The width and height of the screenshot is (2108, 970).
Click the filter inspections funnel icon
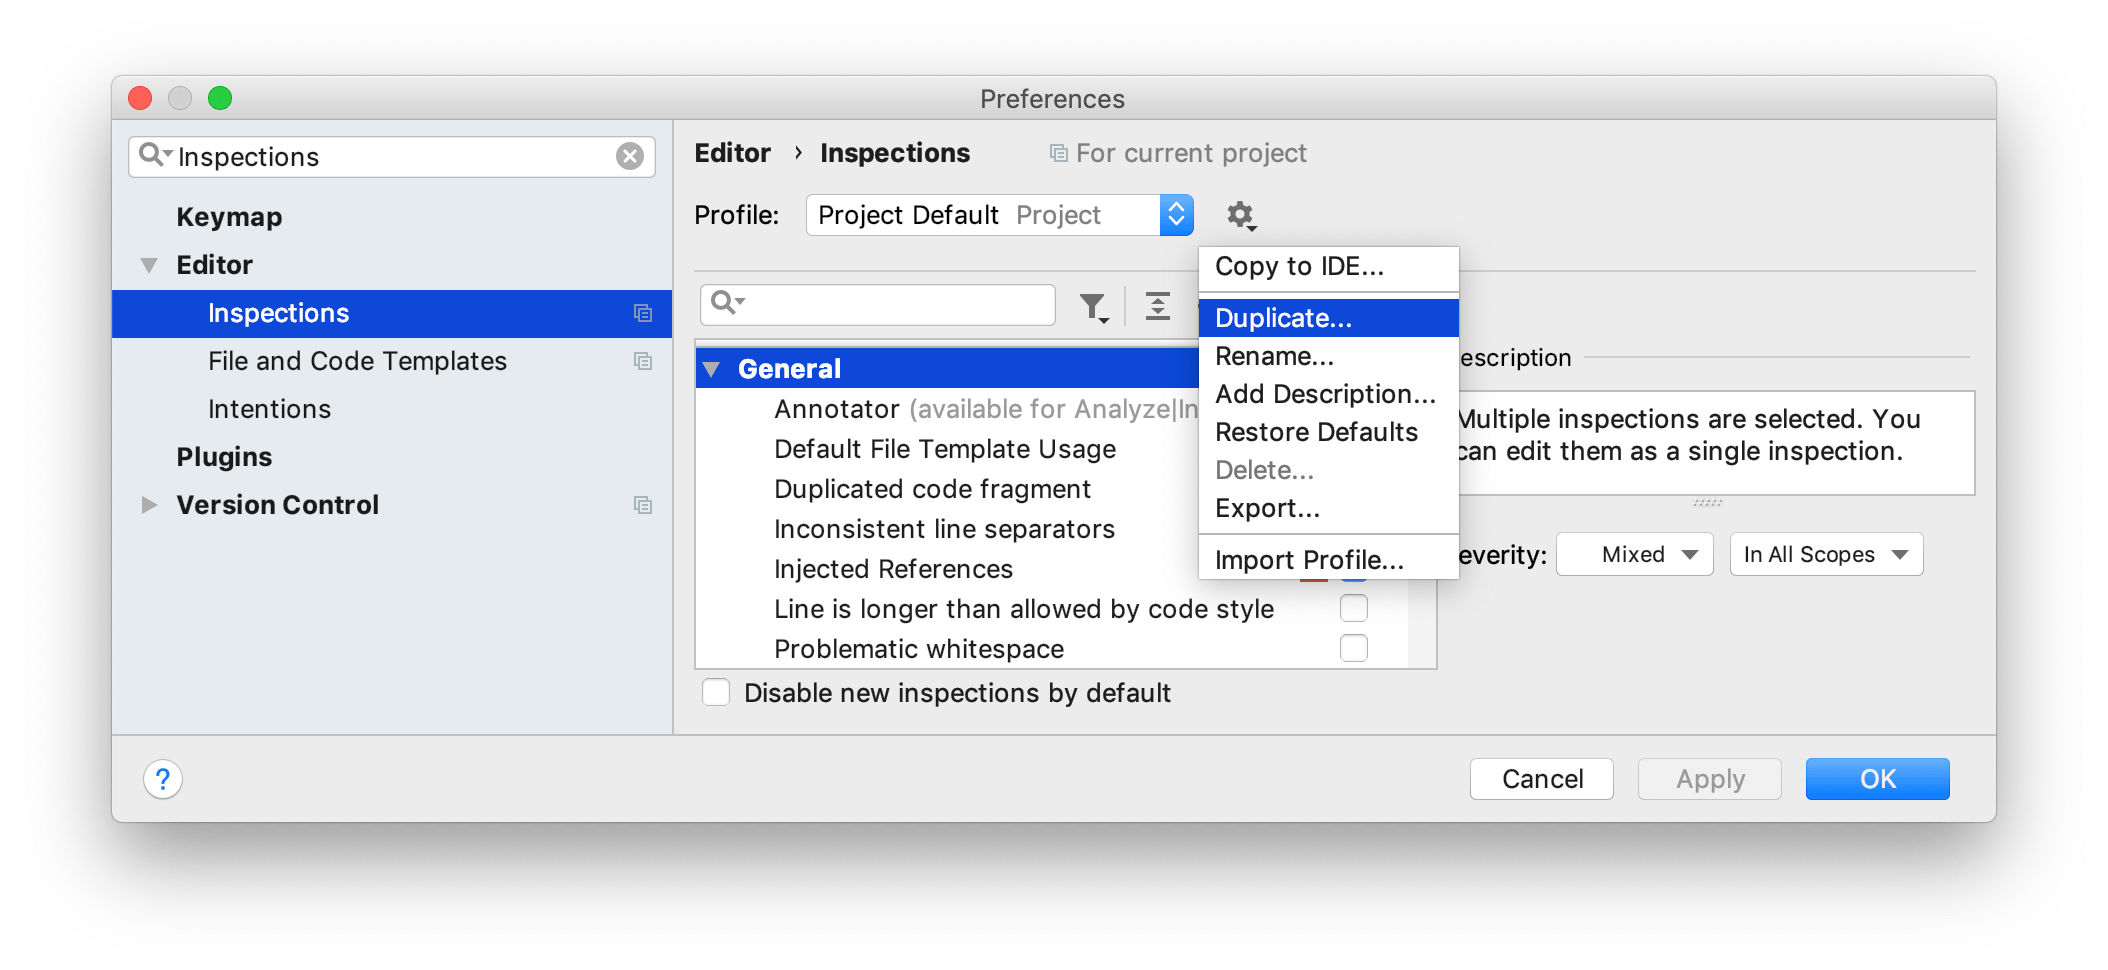[1094, 307]
